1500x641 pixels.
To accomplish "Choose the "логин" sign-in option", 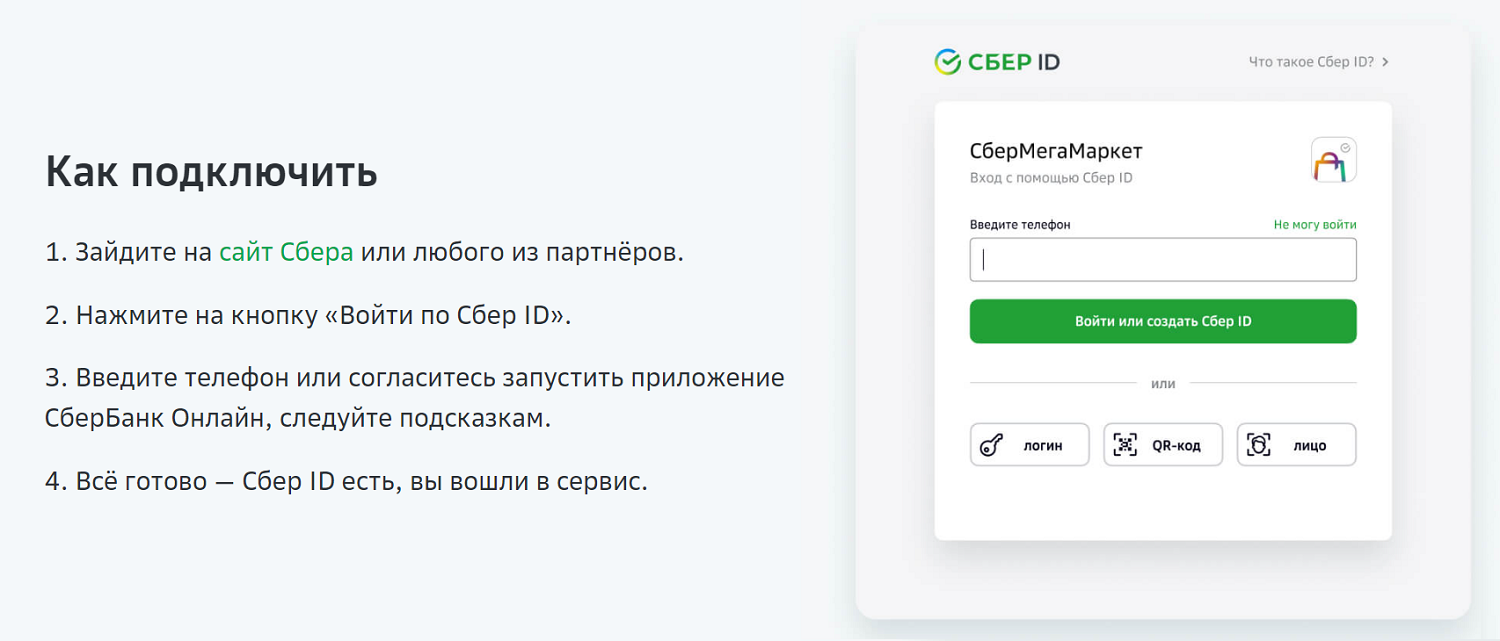I will (1042, 446).
